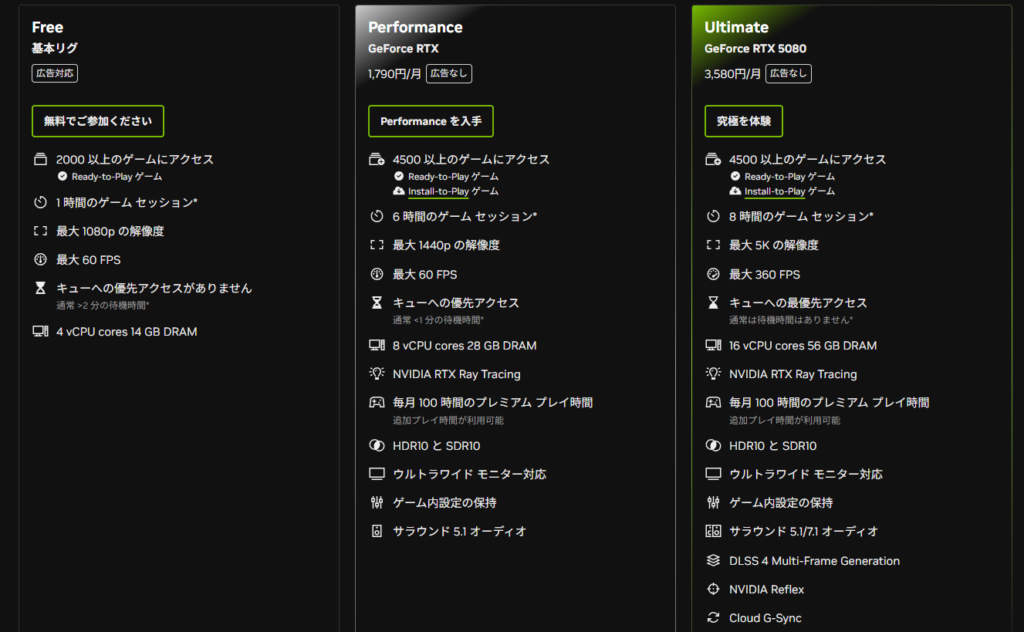Click the sync icon beside Cloud G-Sync
The width and height of the screenshot is (1024, 632).
point(713,618)
